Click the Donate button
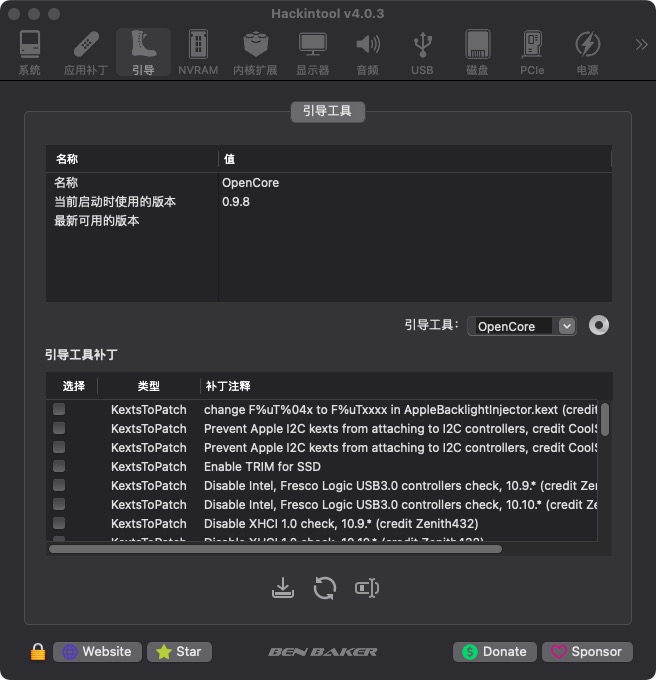 (495, 651)
